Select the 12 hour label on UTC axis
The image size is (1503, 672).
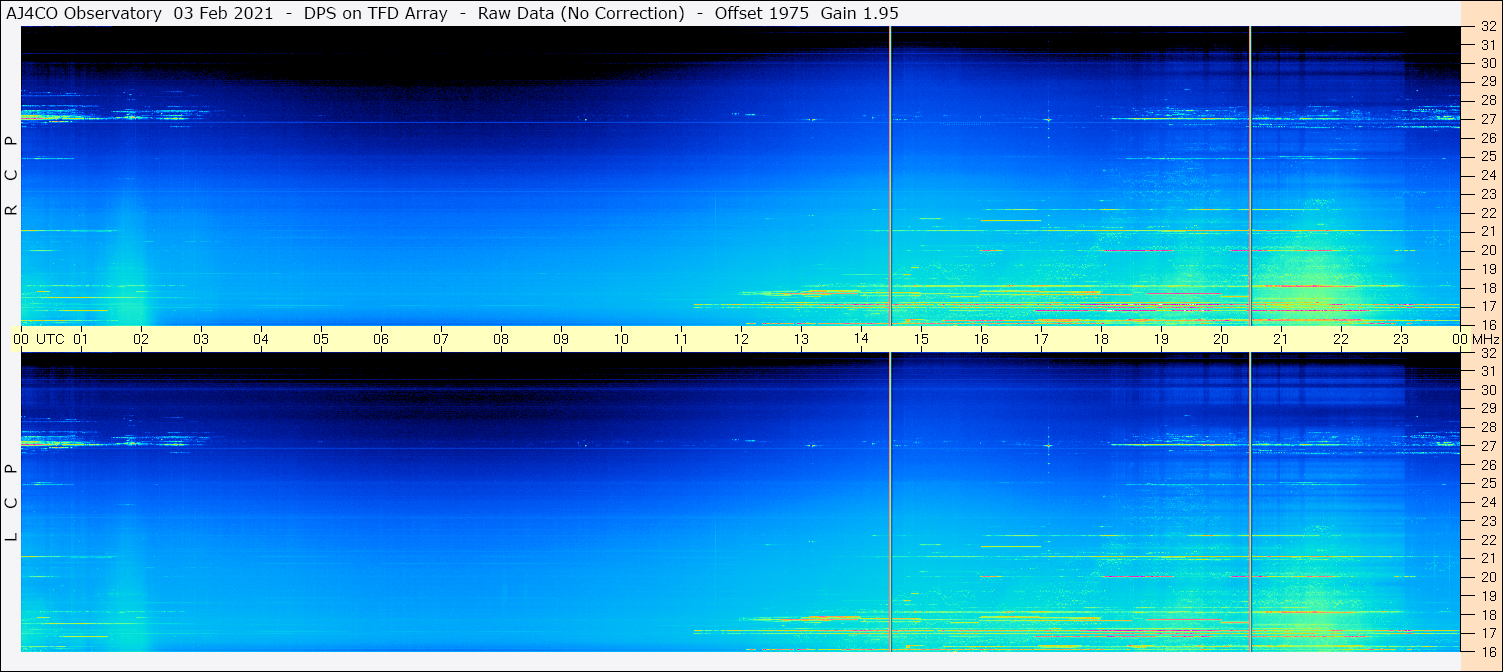click(x=741, y=339)
